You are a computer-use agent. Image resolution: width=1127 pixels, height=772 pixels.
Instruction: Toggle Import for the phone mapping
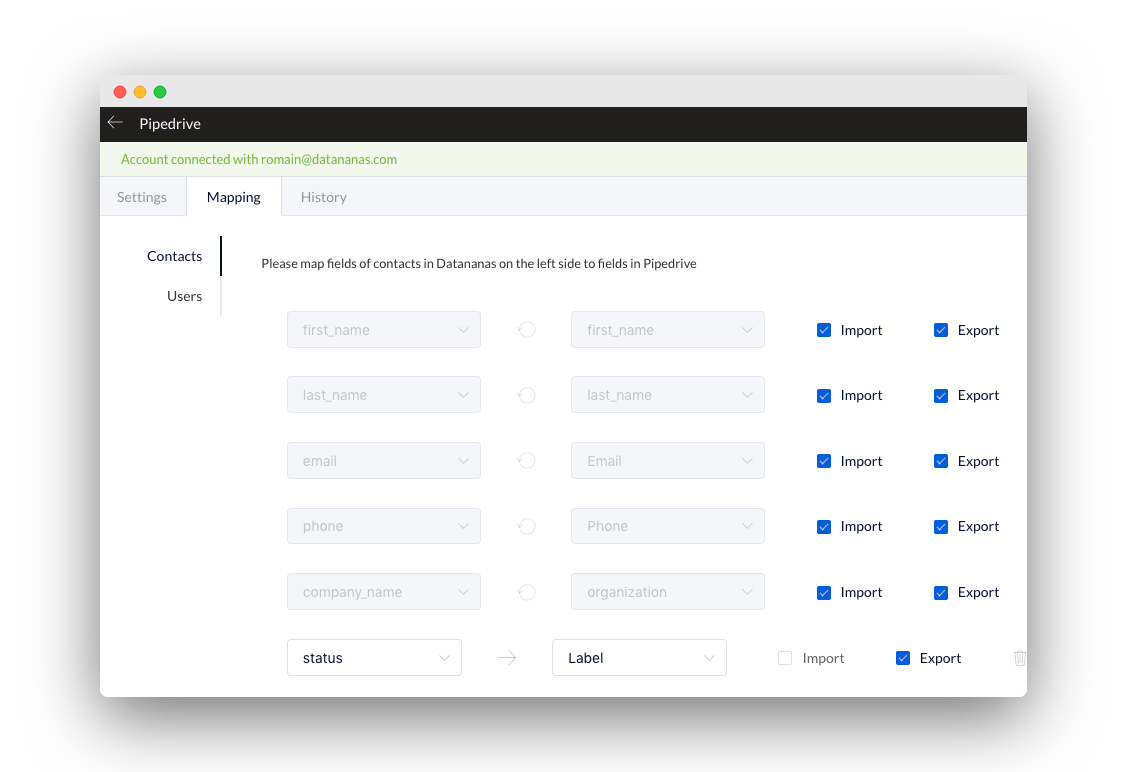(x=824, y=526)
